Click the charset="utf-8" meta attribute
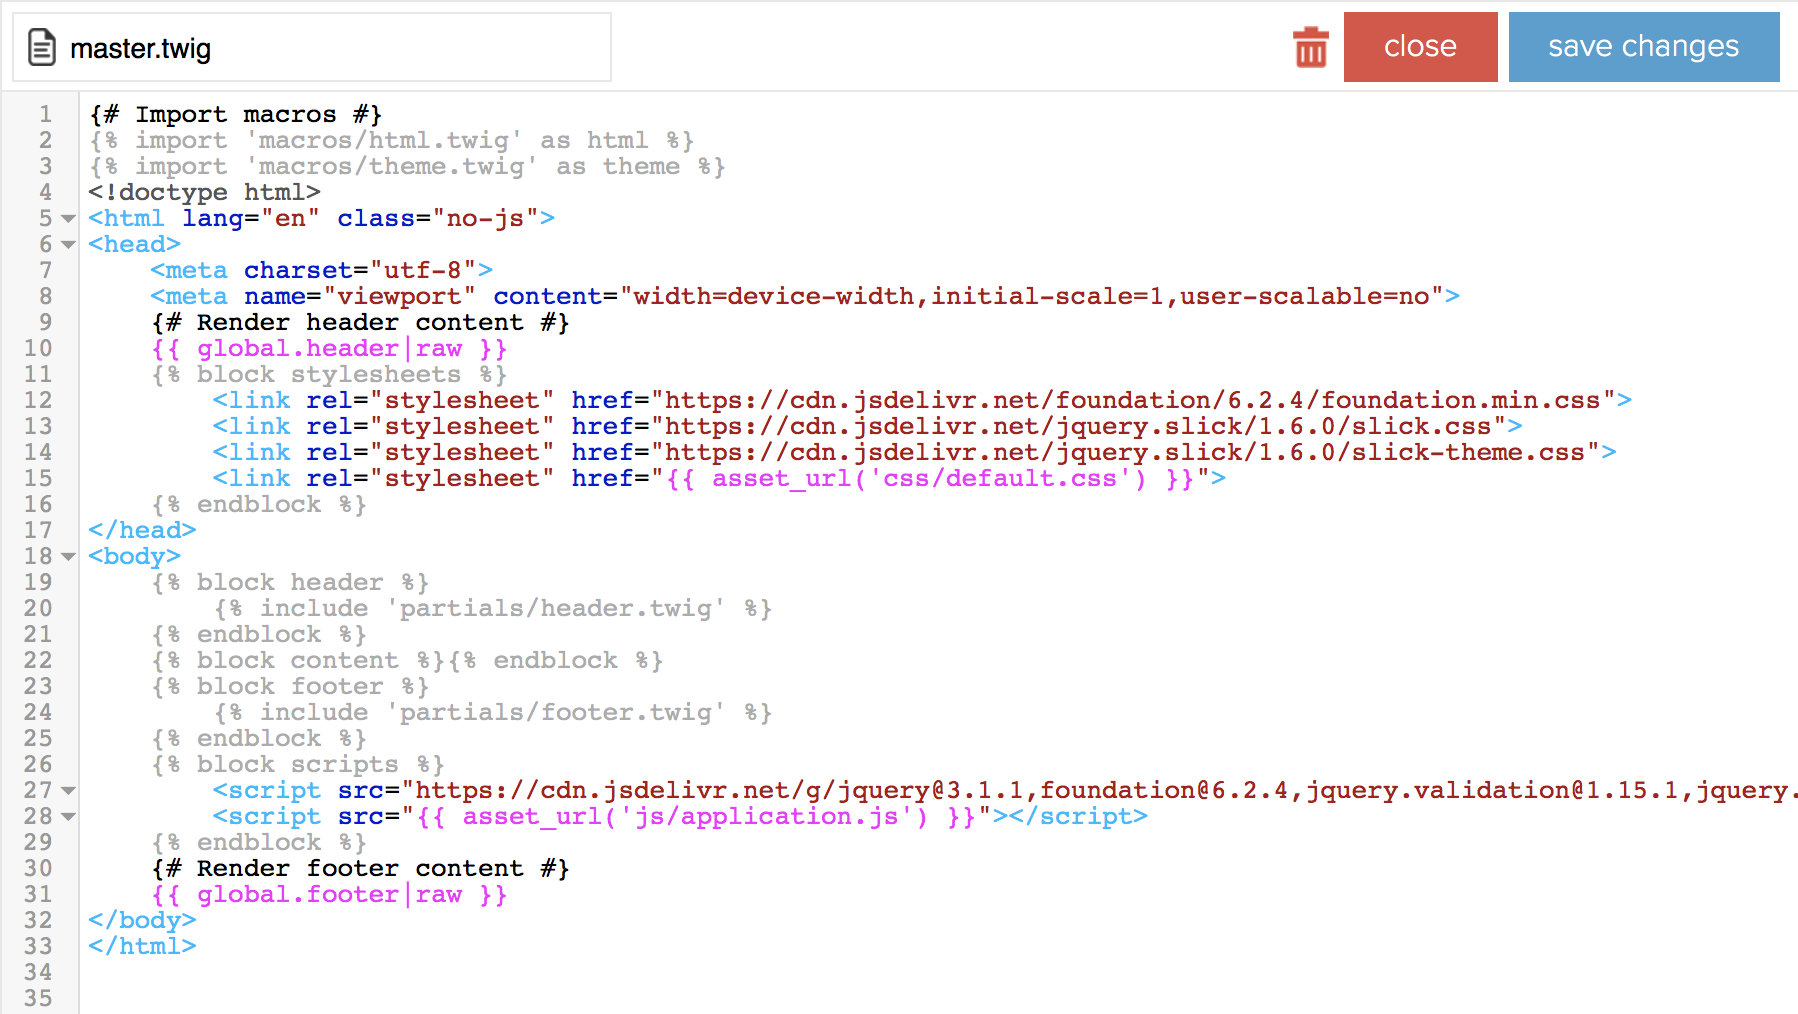 361,270
